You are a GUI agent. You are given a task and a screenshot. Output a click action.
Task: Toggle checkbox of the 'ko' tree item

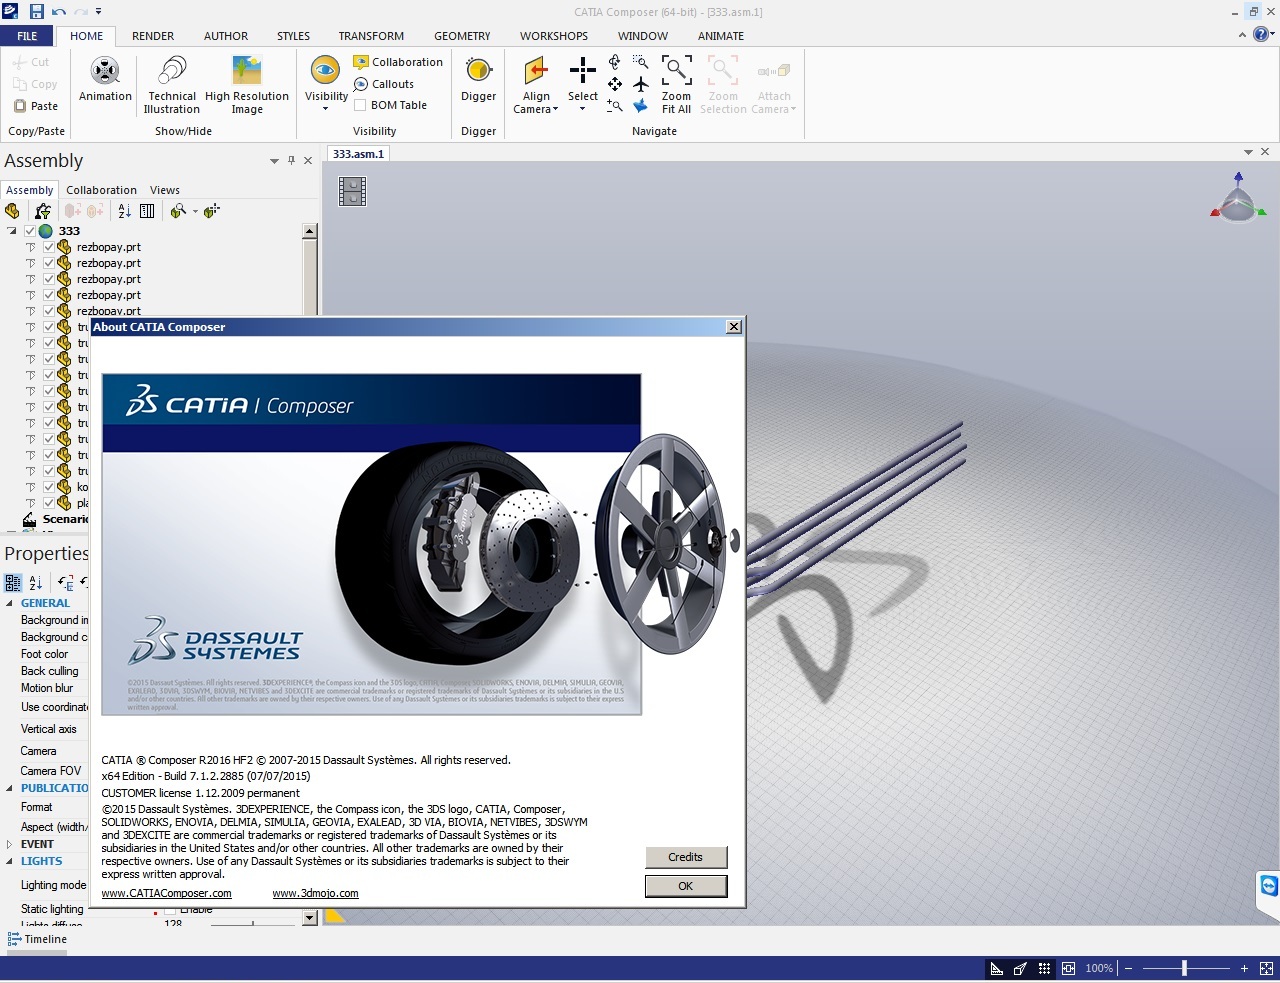click(49, 487)
